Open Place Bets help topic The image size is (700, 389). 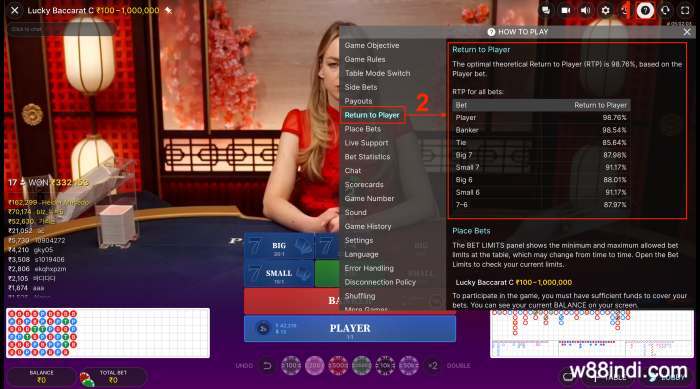[x=362, y=129]
